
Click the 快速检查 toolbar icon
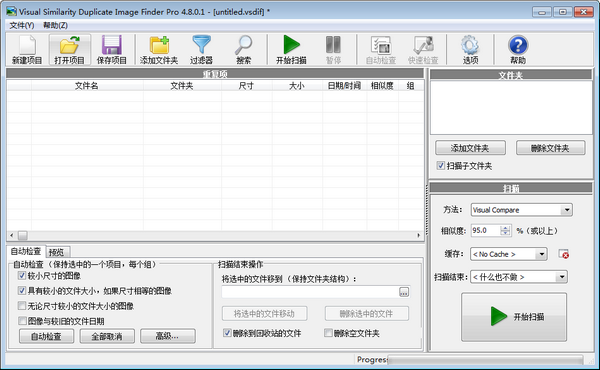(x=423, y=49)
